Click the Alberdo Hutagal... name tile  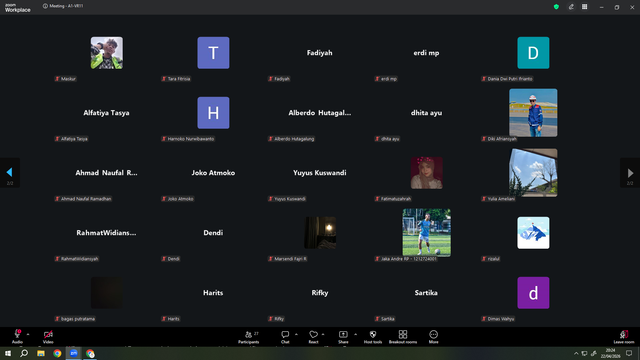point(320,113)
